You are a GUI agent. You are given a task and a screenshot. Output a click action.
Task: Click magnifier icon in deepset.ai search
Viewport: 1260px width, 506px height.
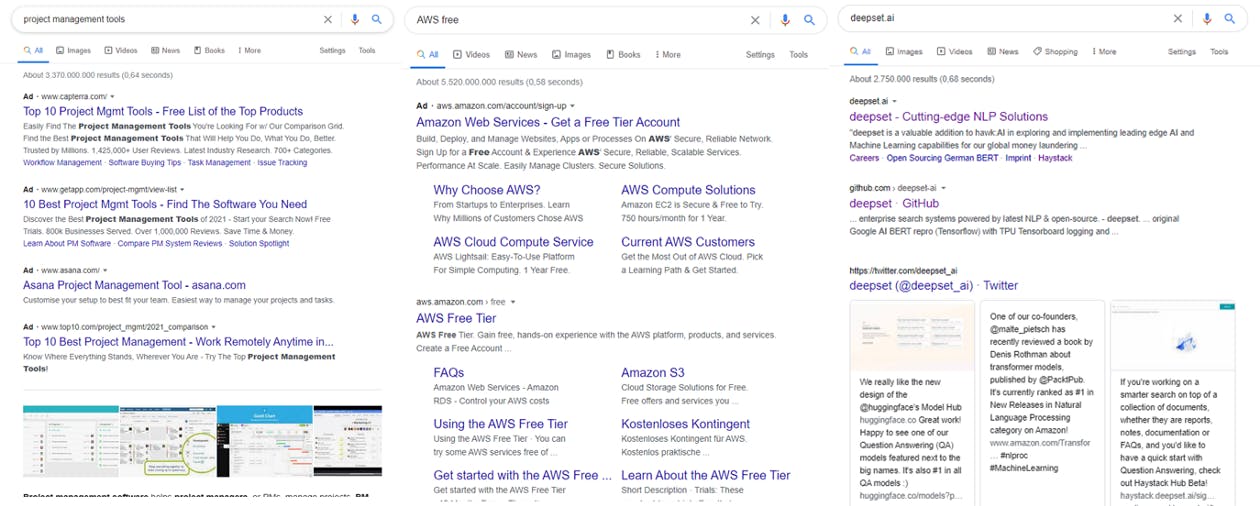tap(1229, 19)
